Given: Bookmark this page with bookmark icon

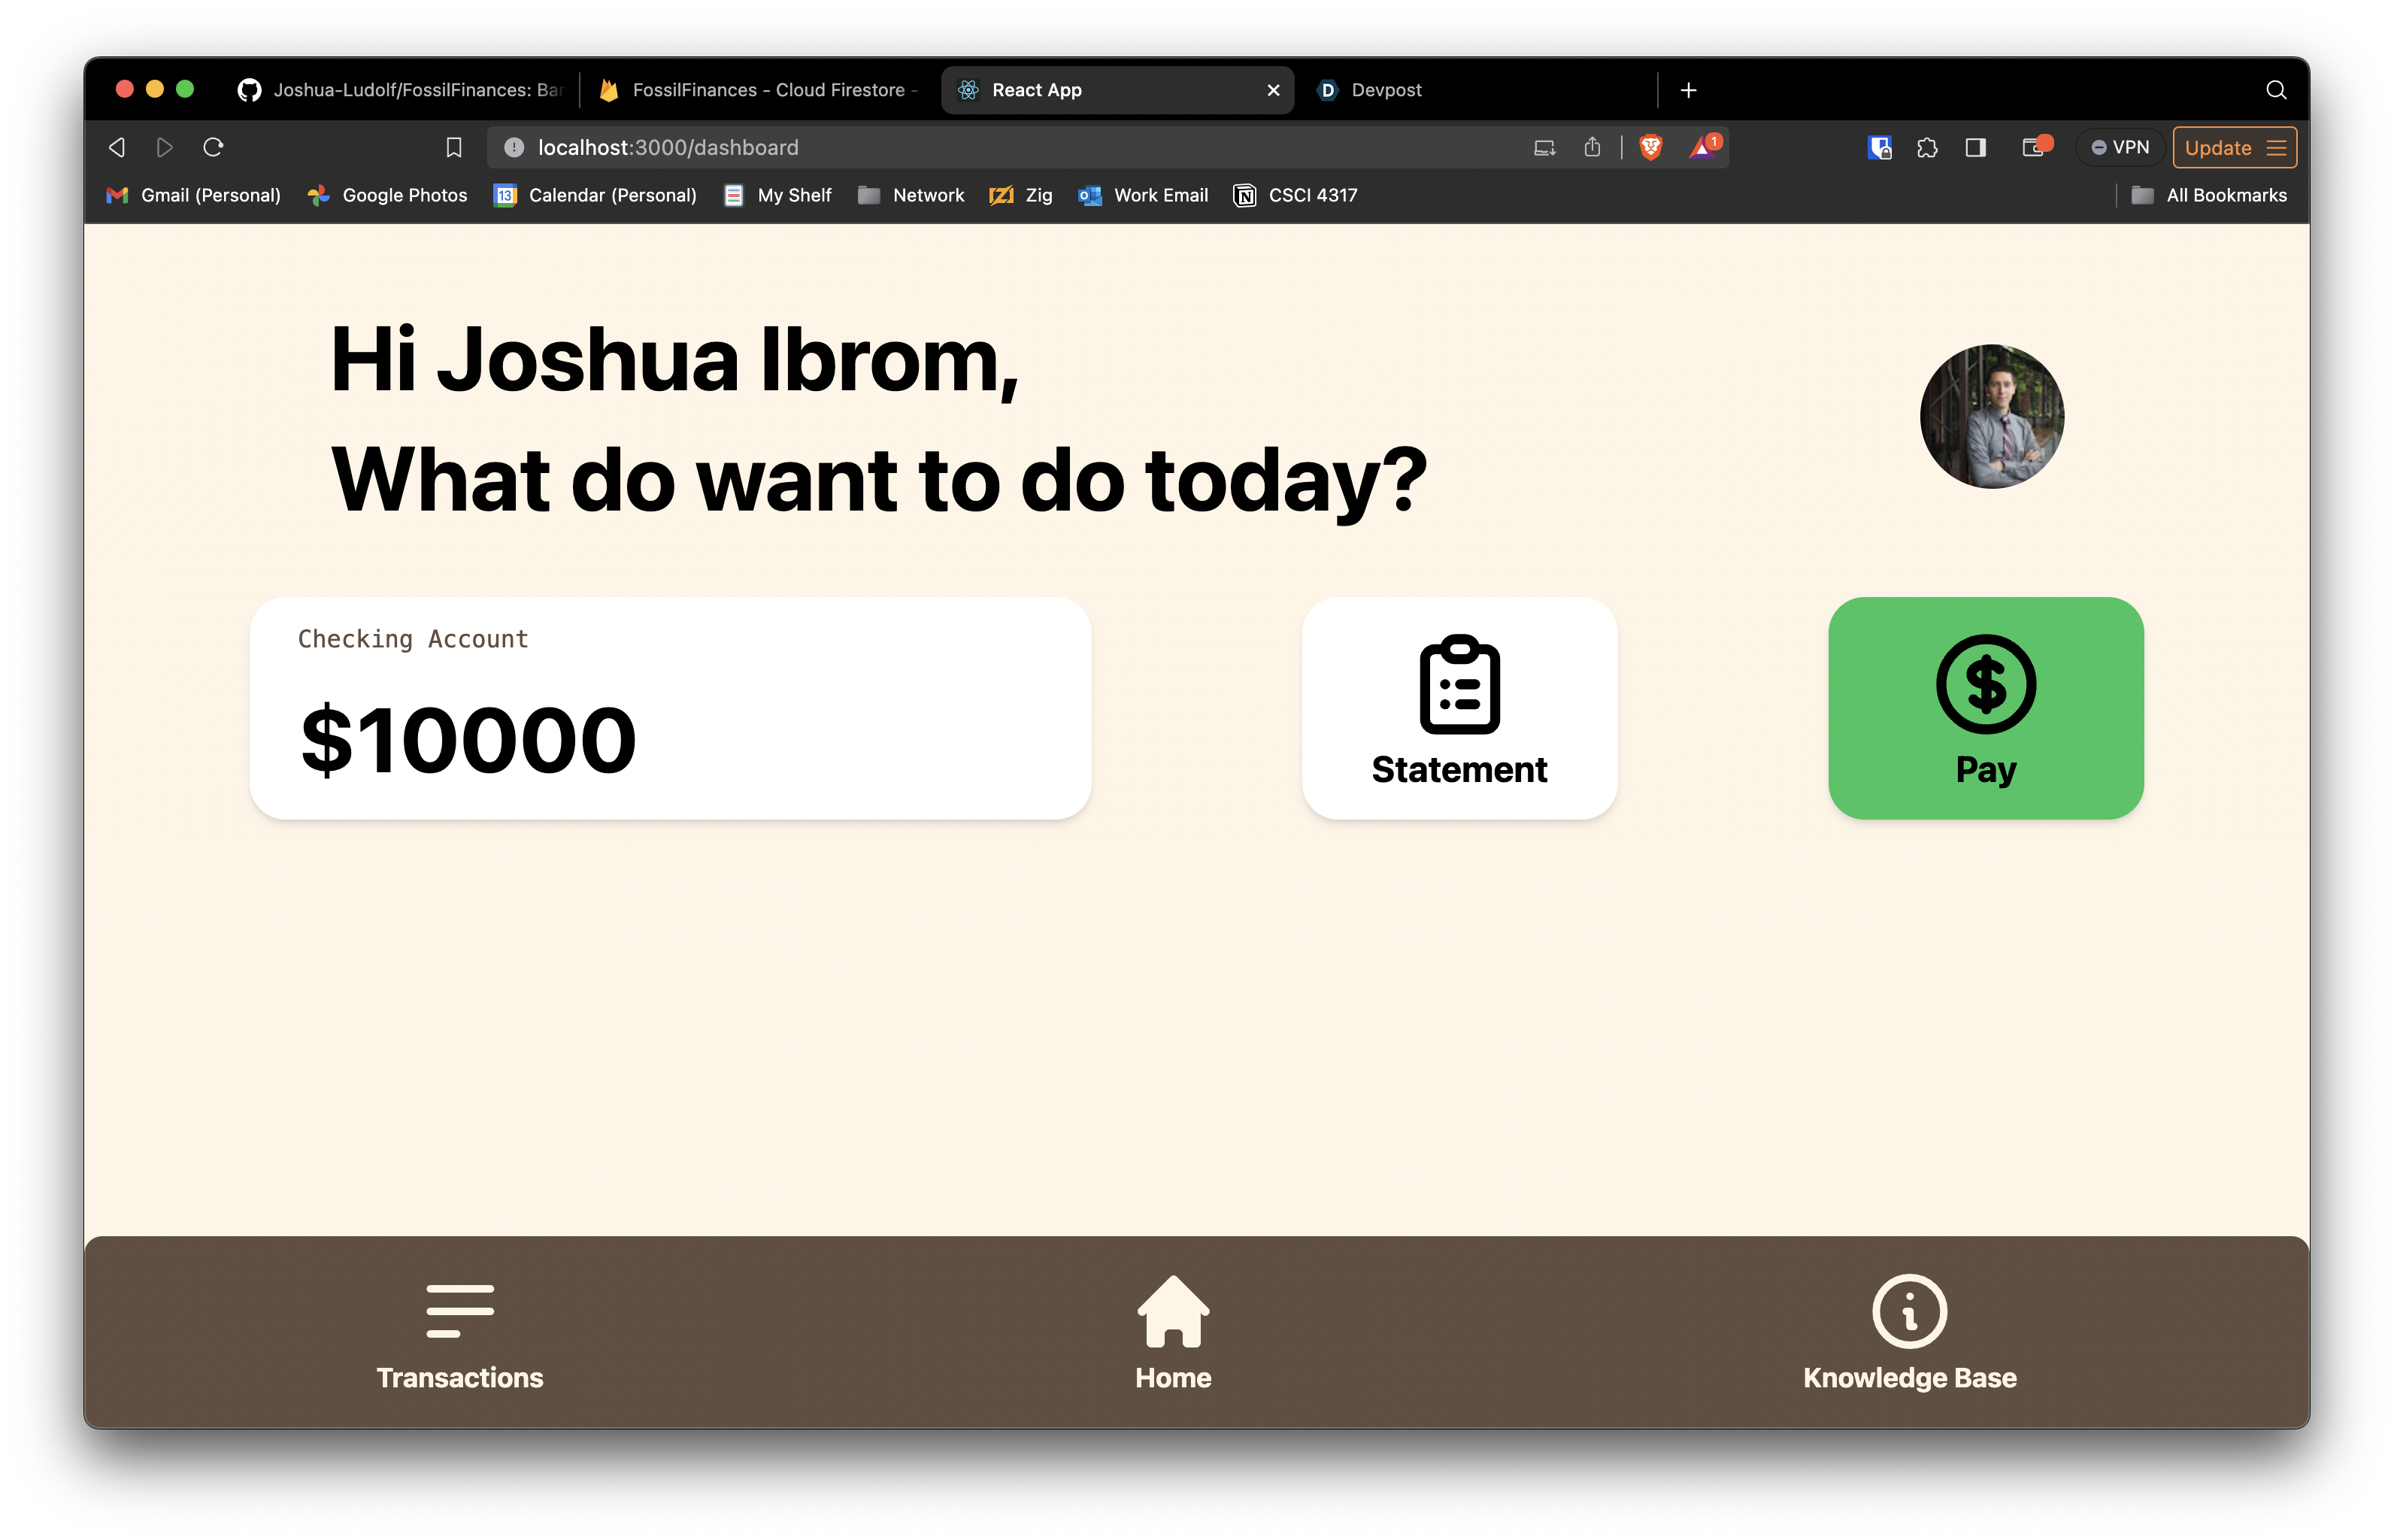Looking at the screenshot, I should click(454, 148).
